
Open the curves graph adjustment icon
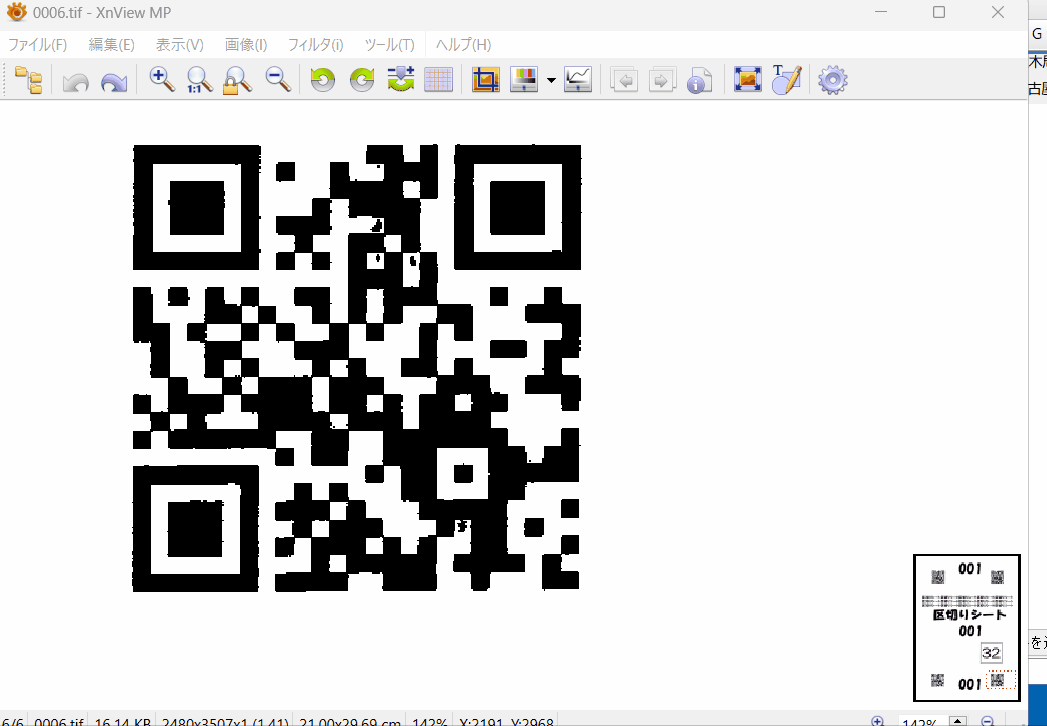pyautogui.click(x=578, y=79)
